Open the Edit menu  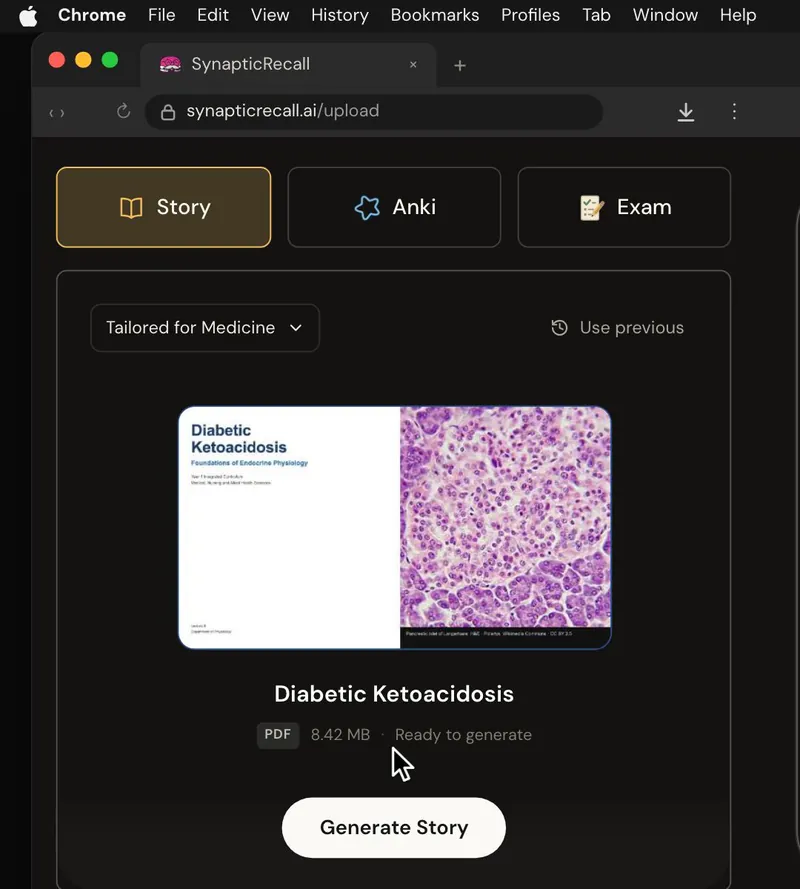point(213,15)
